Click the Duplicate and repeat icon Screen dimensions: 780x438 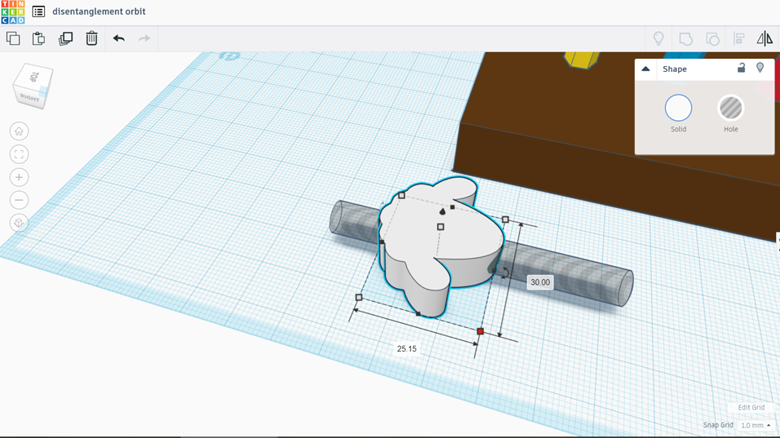tap(65, 38)
